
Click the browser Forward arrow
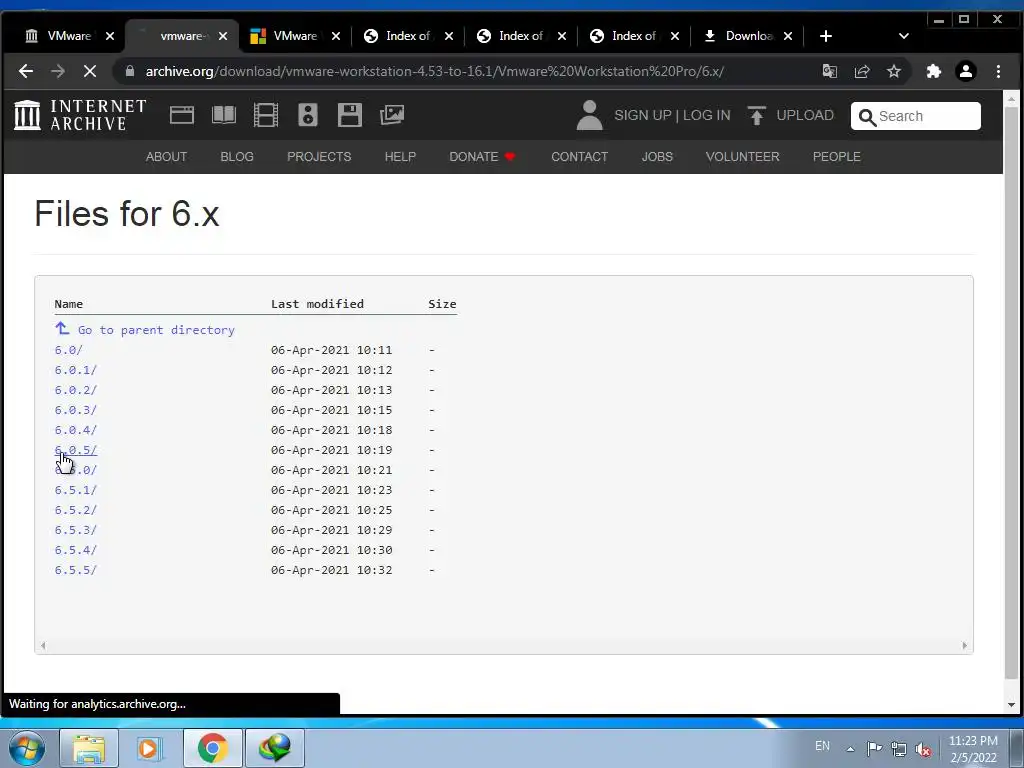57,71
